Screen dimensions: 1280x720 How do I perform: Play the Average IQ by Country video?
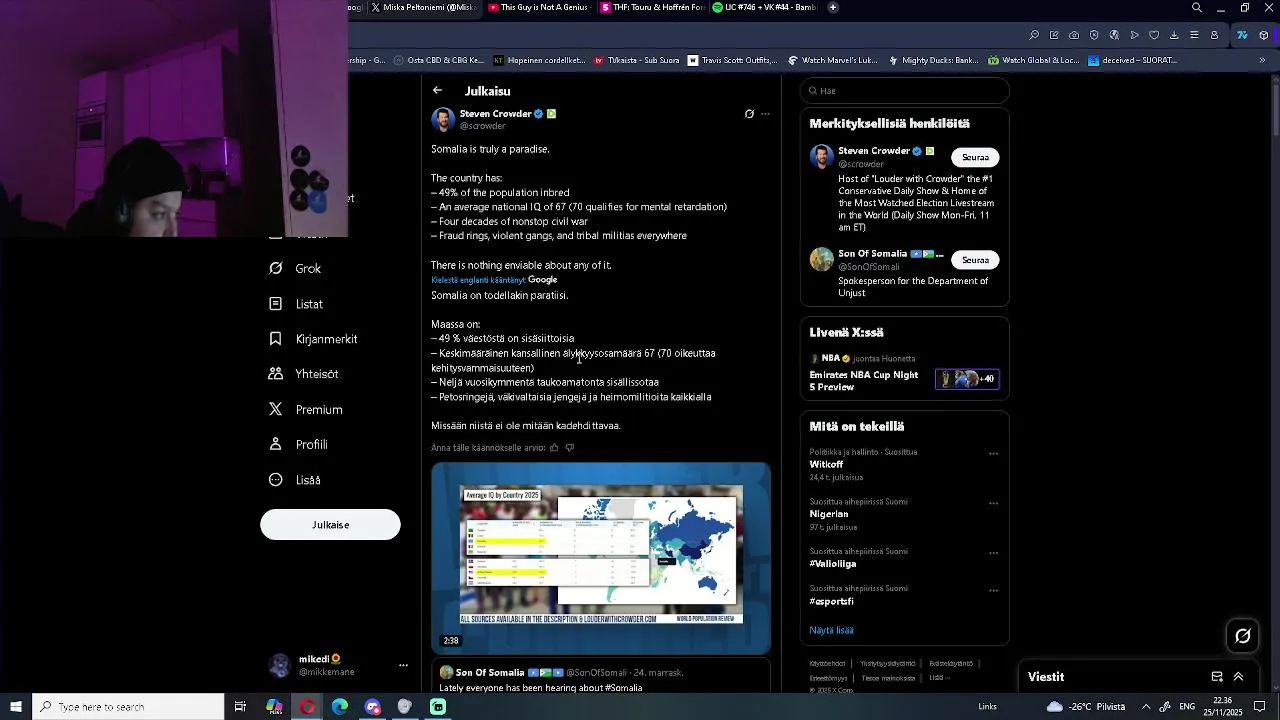pos(601,558)
